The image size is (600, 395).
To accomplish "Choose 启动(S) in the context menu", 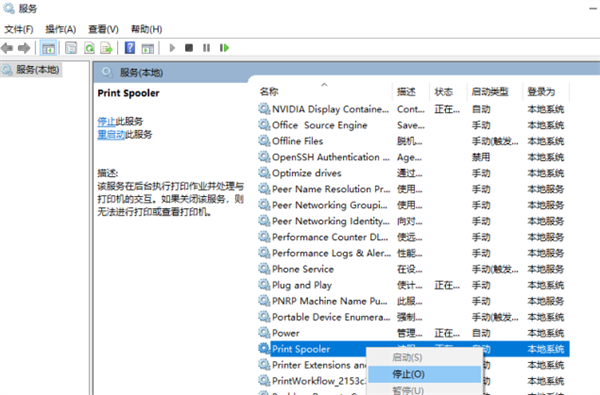I will pos(424,358).
